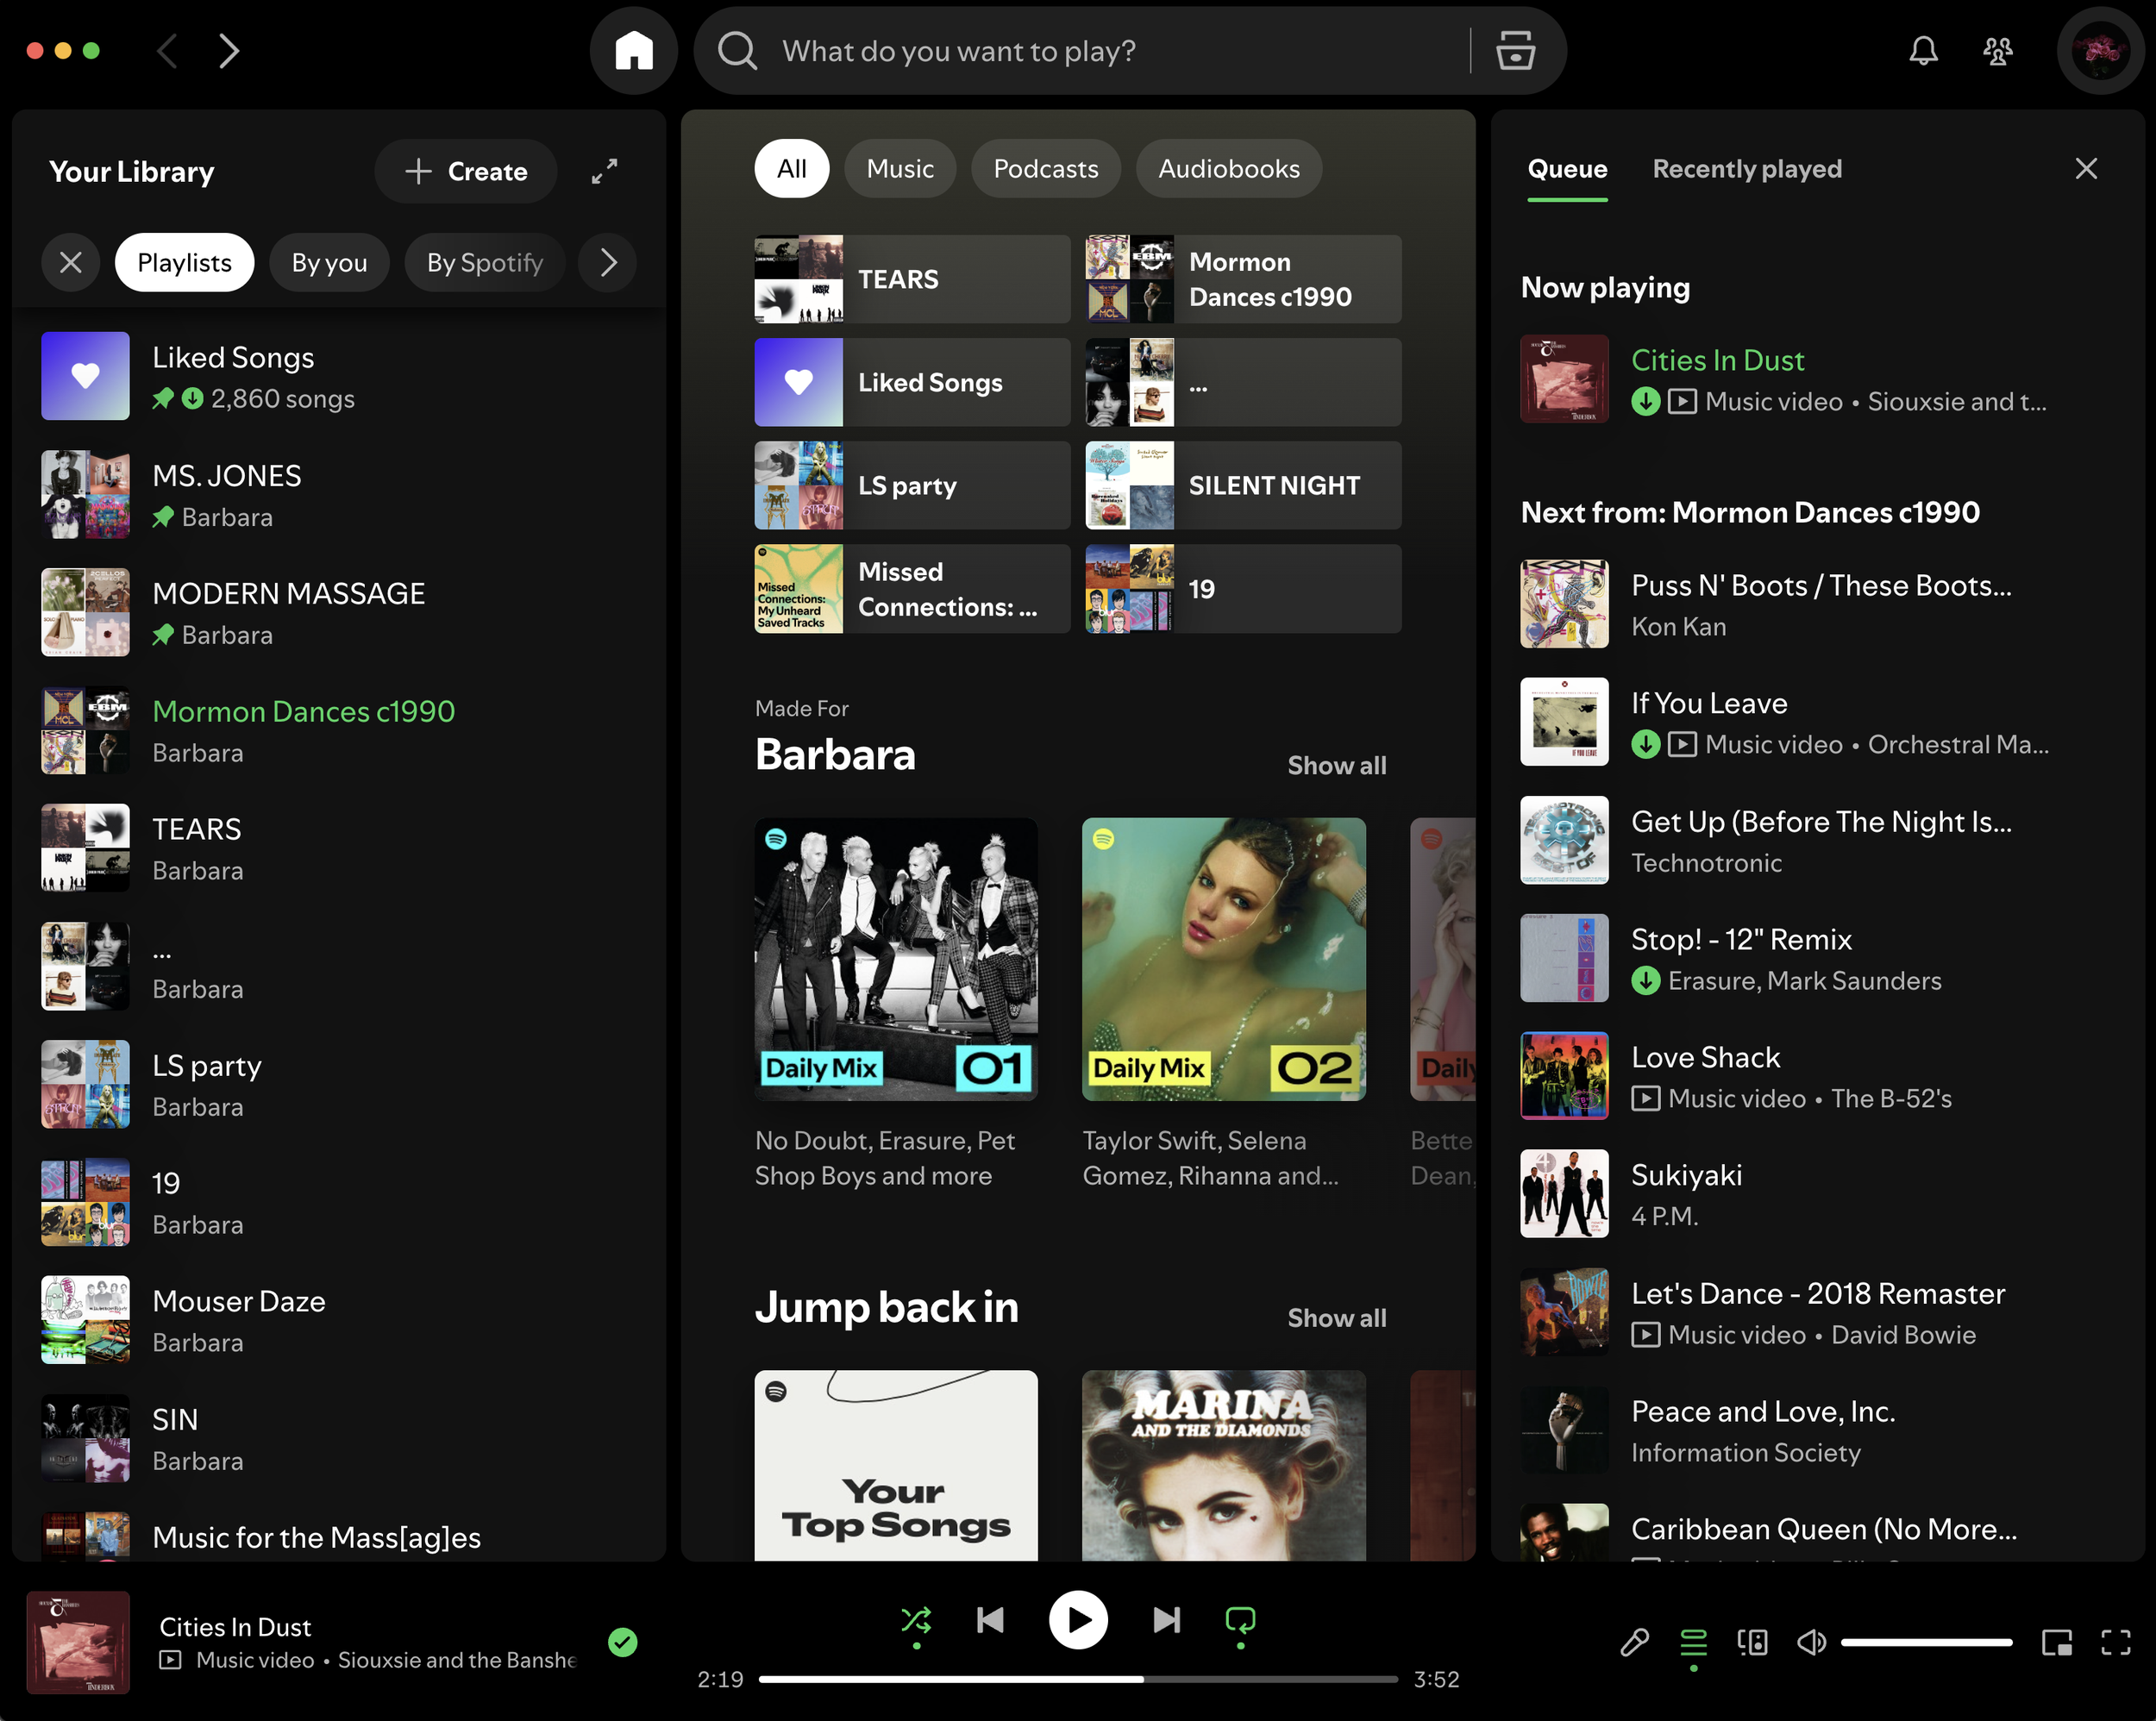The image size is (2156, 1721).
Task: Open the notifications bell
Action: [x=1923, y=50]
